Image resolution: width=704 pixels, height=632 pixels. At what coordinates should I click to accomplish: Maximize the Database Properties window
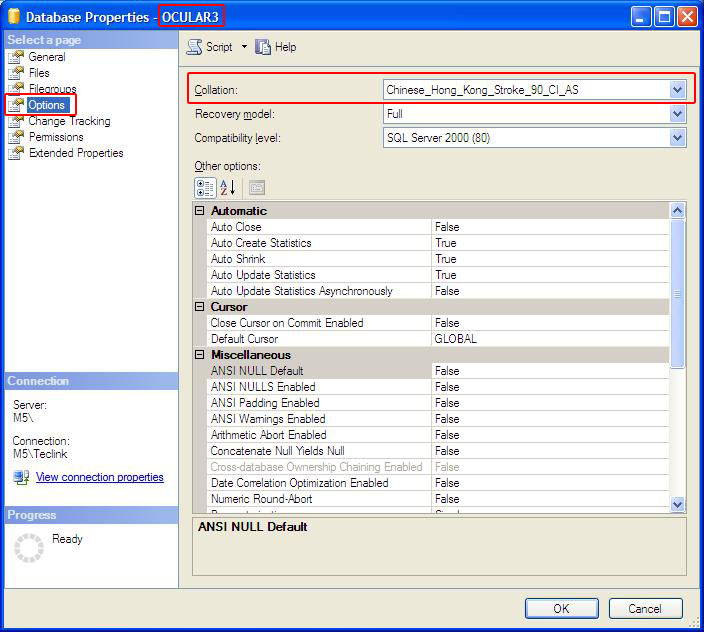point(664,17)
